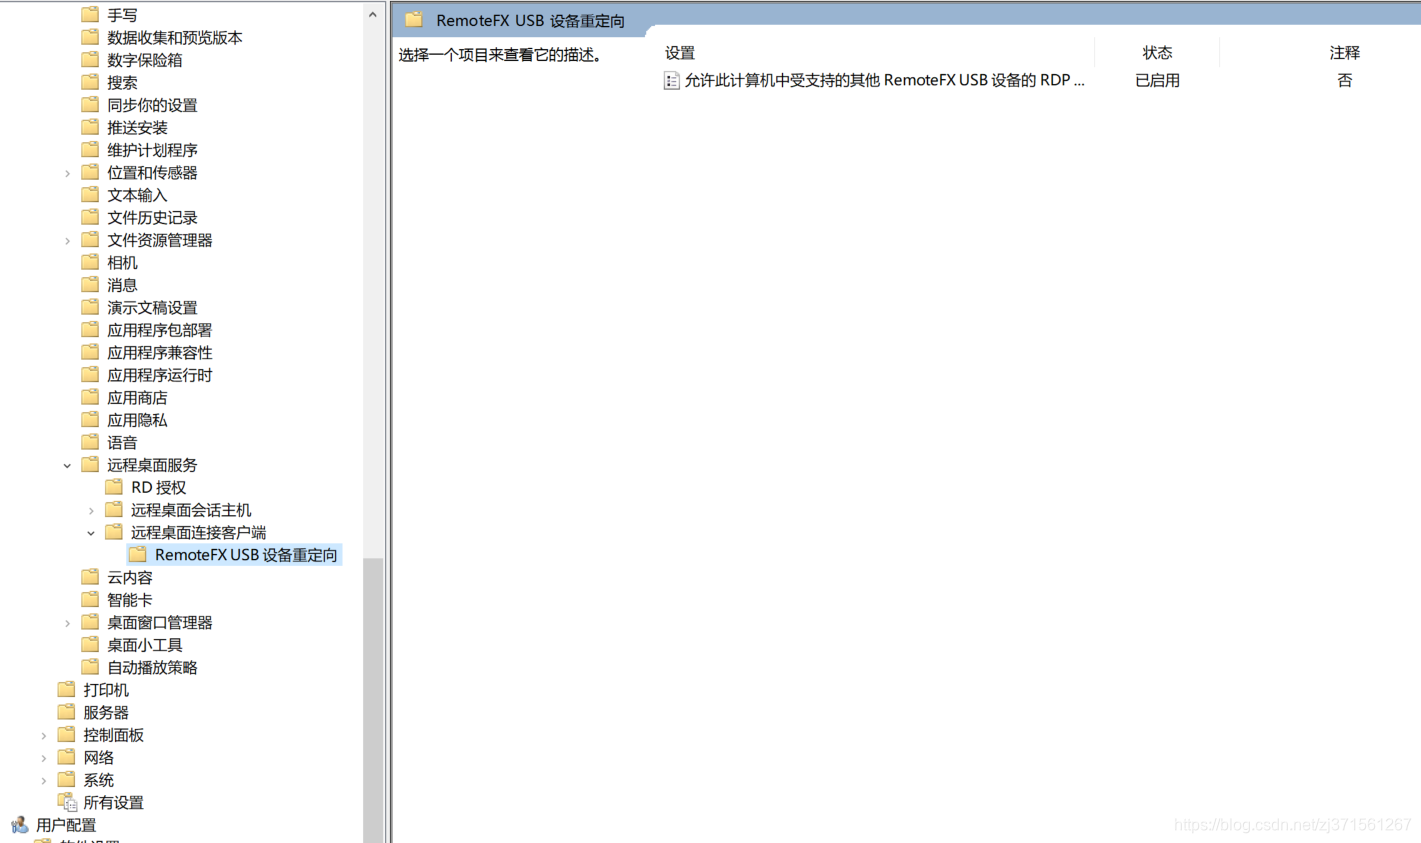Select 应用隐私 folder
Screen dimensions: 1421x843
(x=137, y=420)
